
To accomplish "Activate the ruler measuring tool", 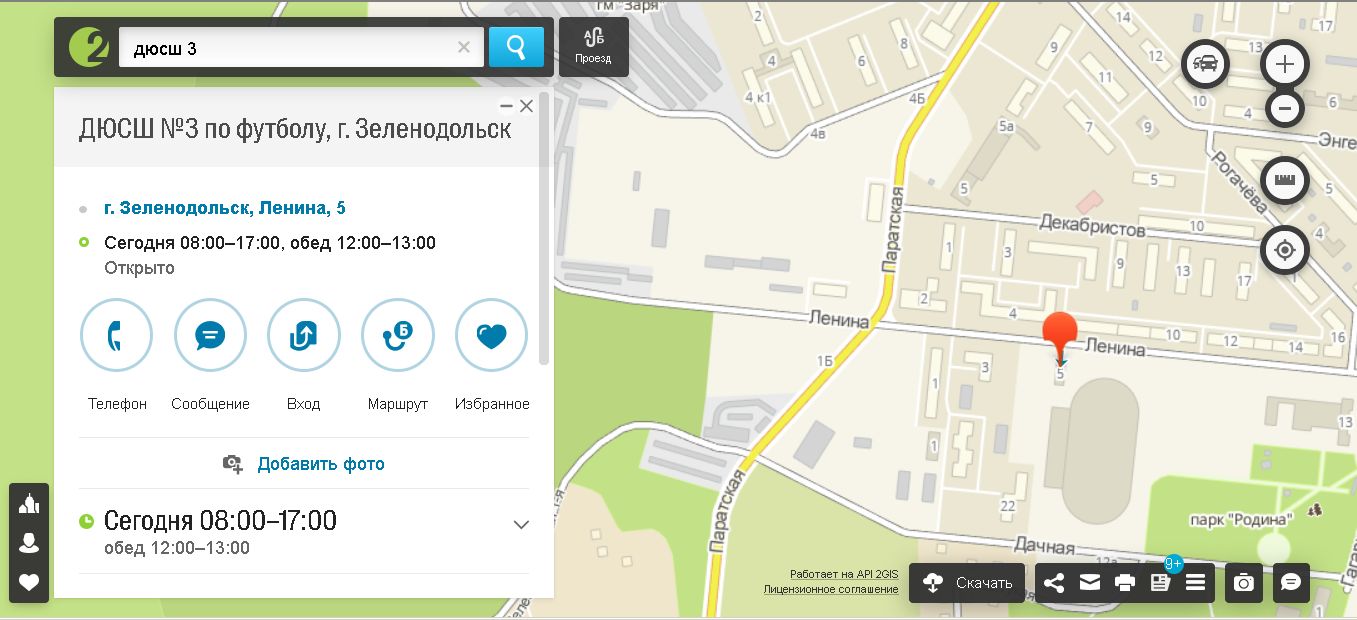I will pyautogui.click(x=1285, y=181).
